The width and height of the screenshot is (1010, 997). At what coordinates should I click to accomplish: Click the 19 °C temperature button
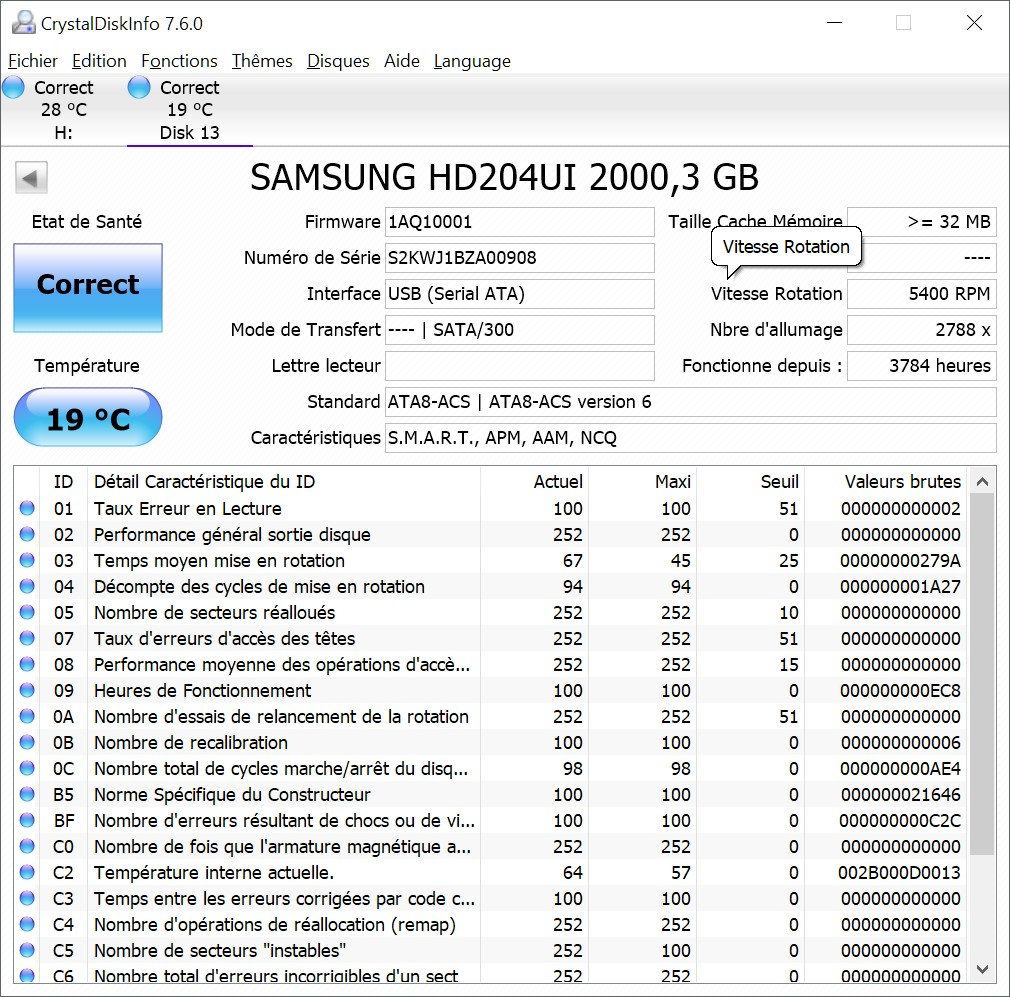coord(88,417)
